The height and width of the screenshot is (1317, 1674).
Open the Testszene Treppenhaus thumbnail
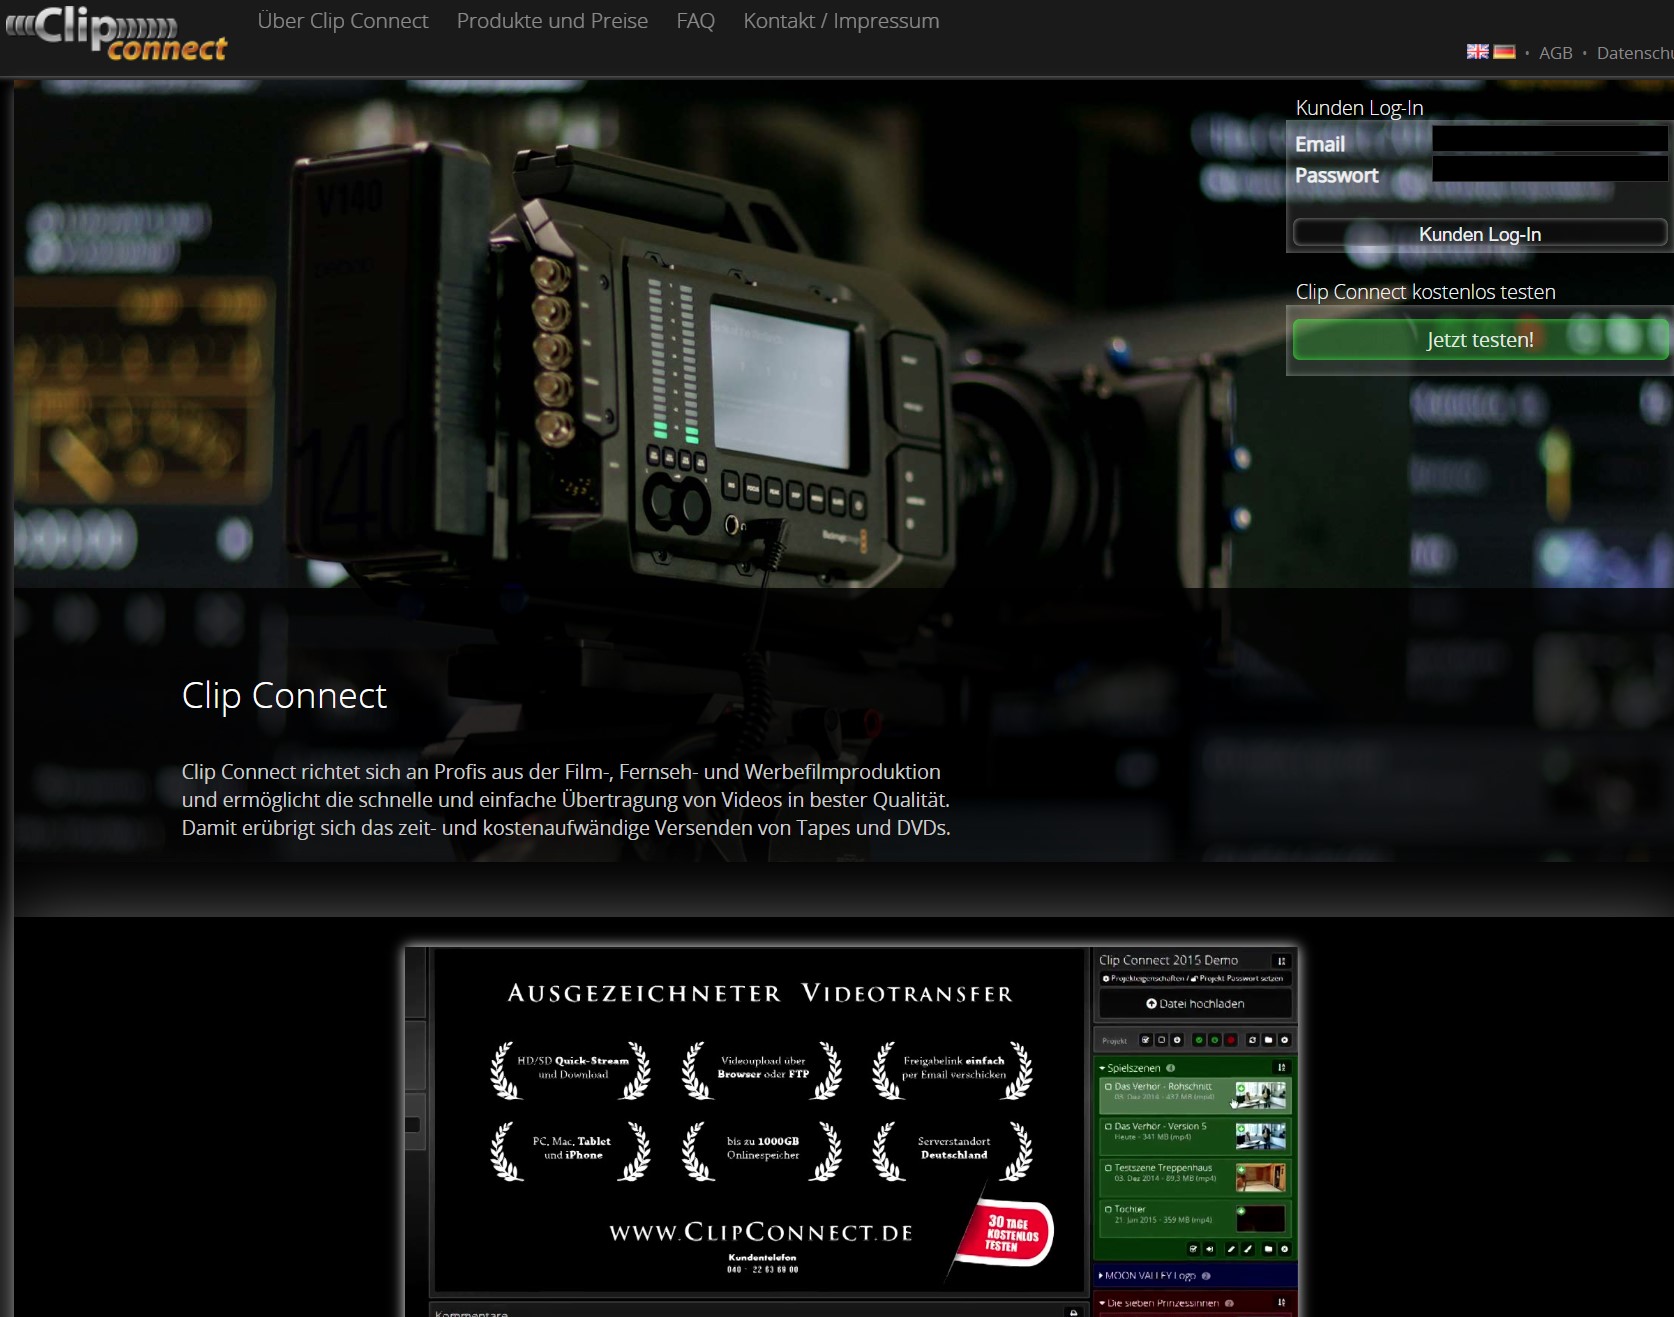(1261, 1177)
